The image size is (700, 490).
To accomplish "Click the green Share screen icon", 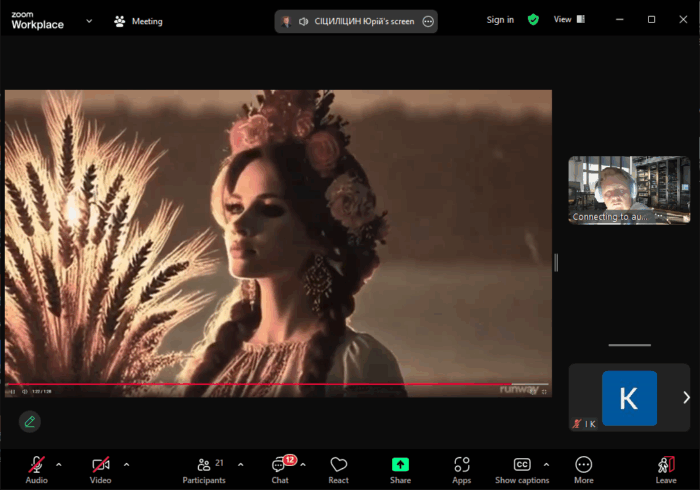I will (x=400, y=465).
